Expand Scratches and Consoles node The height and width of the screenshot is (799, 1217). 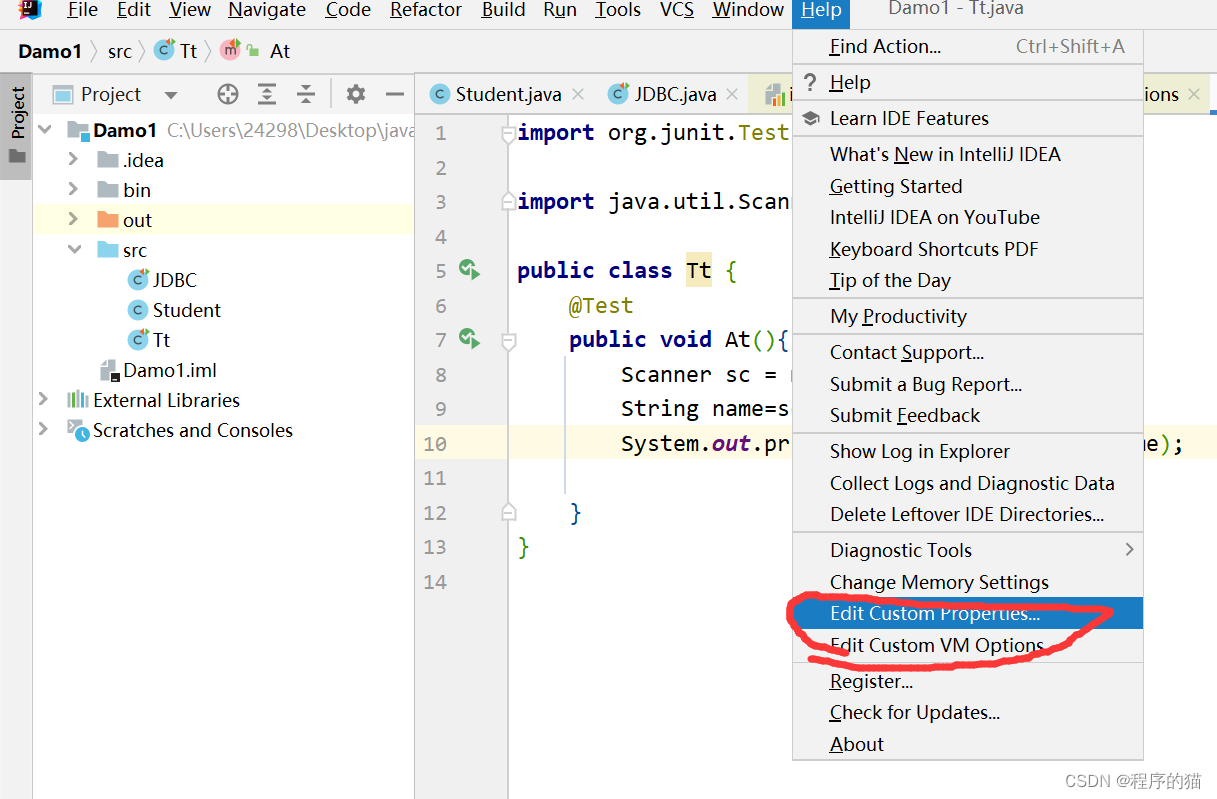click(x=43, y=429)
